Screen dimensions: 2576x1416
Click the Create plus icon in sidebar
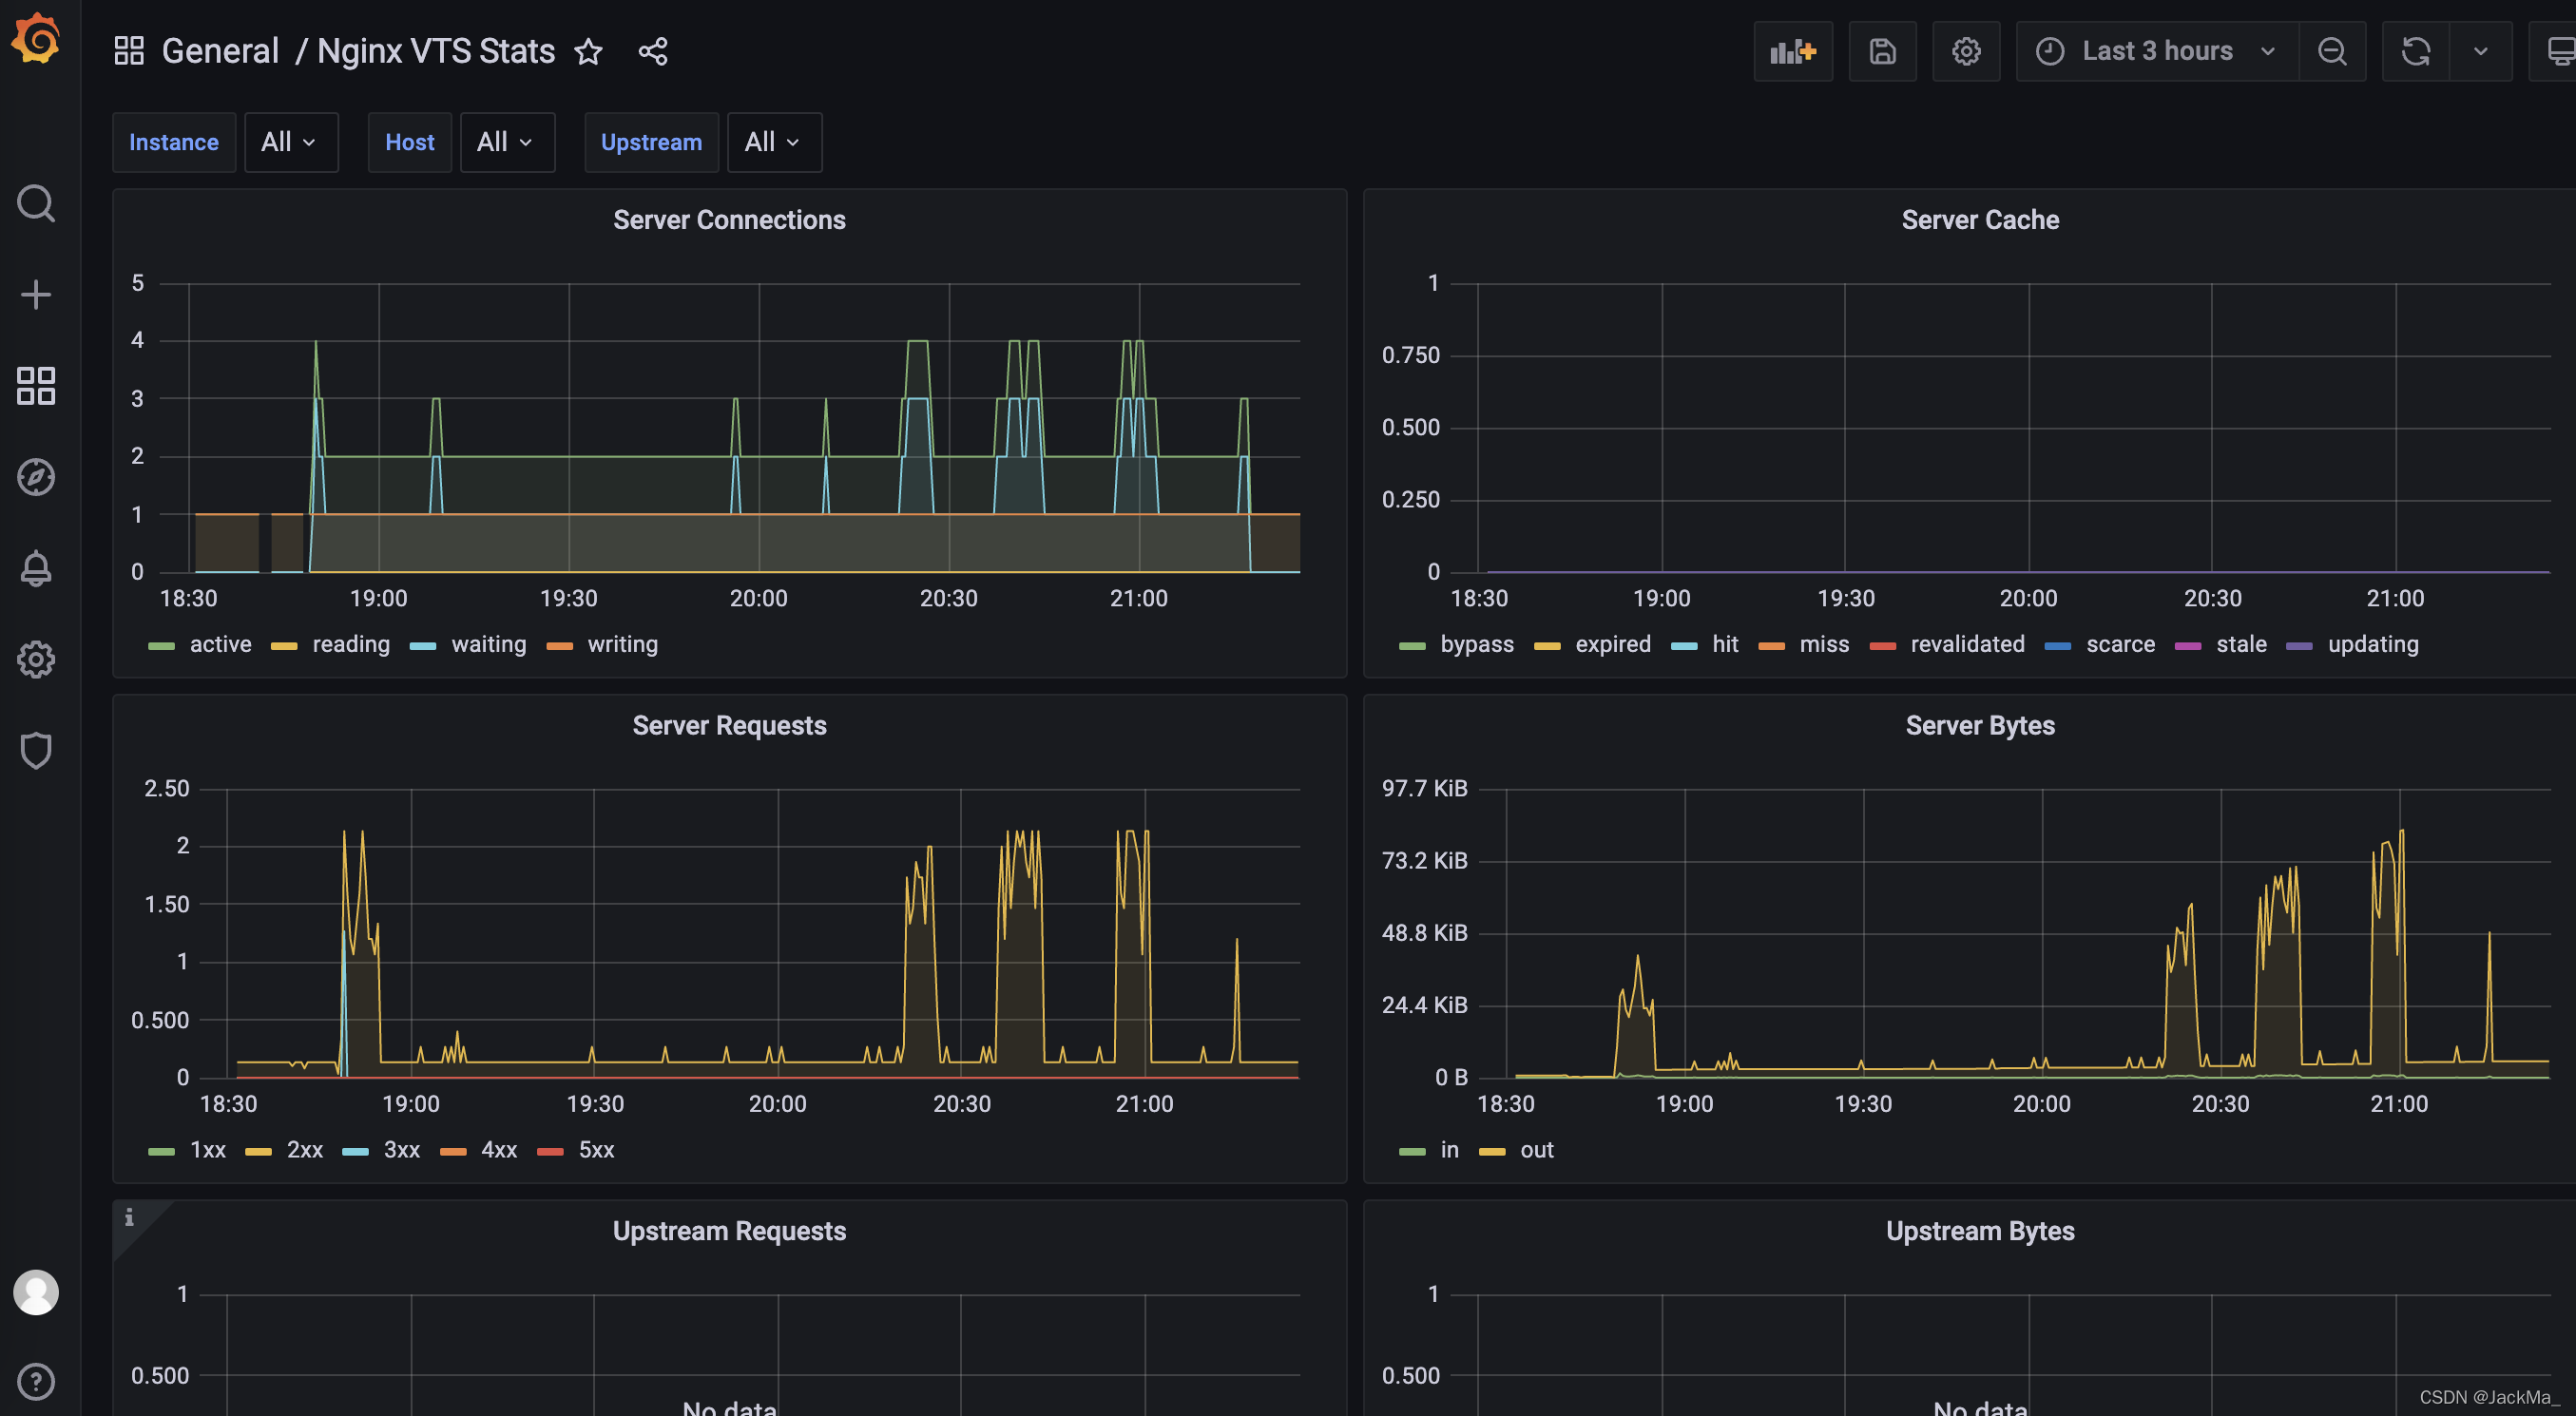(x=36, y=294)
